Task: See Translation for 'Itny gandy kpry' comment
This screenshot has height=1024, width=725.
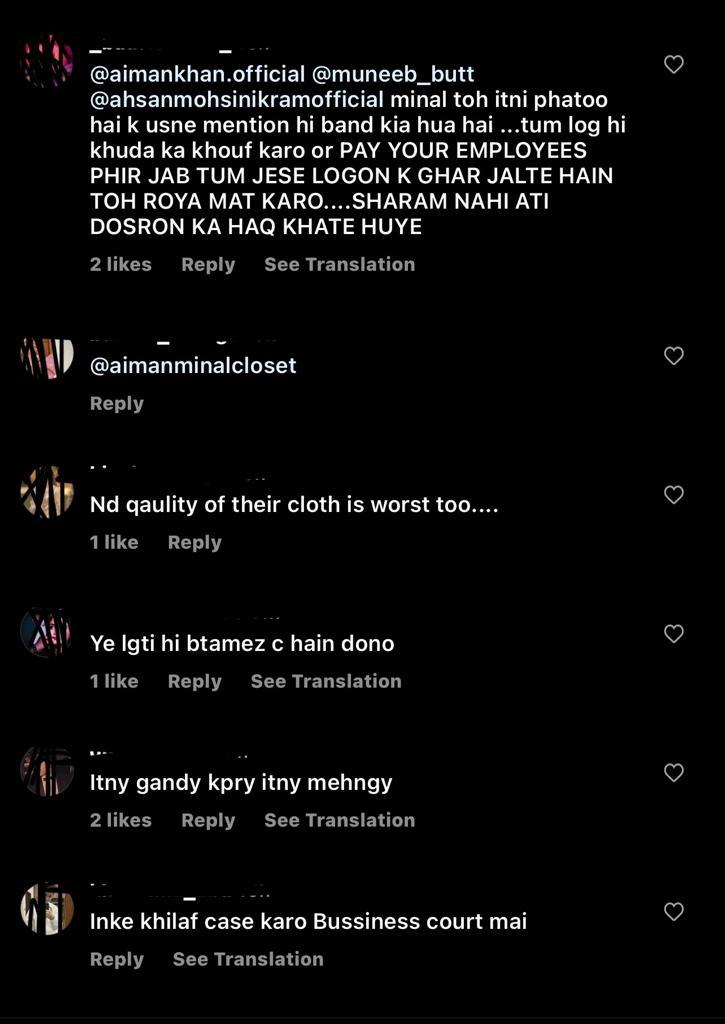Action: (340, 820)
